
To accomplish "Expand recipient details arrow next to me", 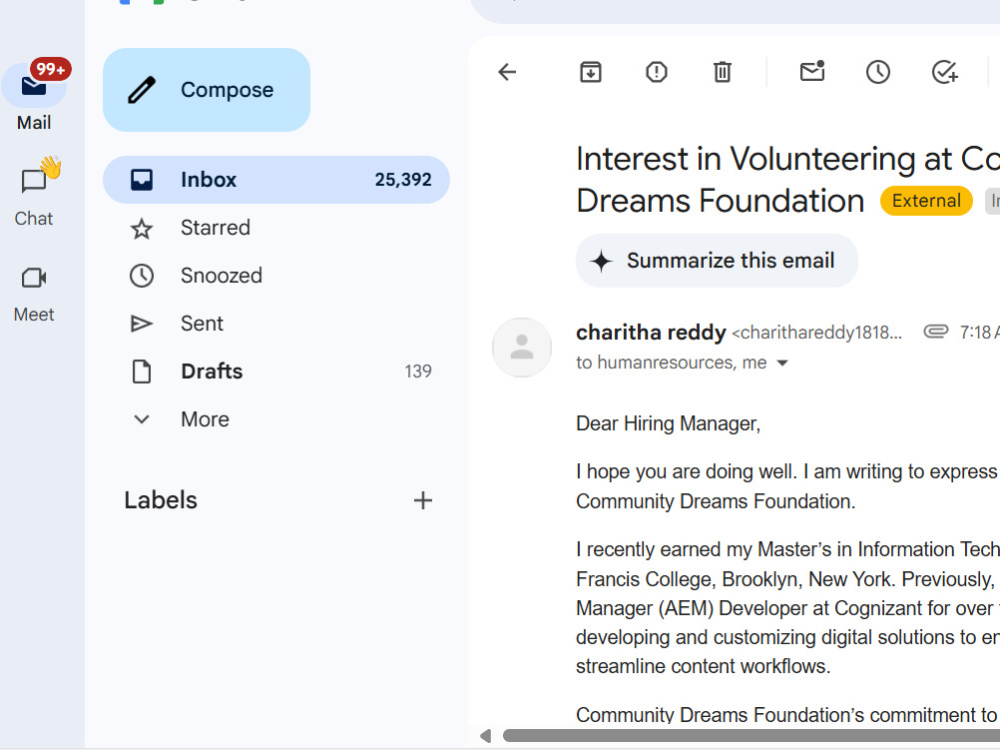I will [782, 363].
